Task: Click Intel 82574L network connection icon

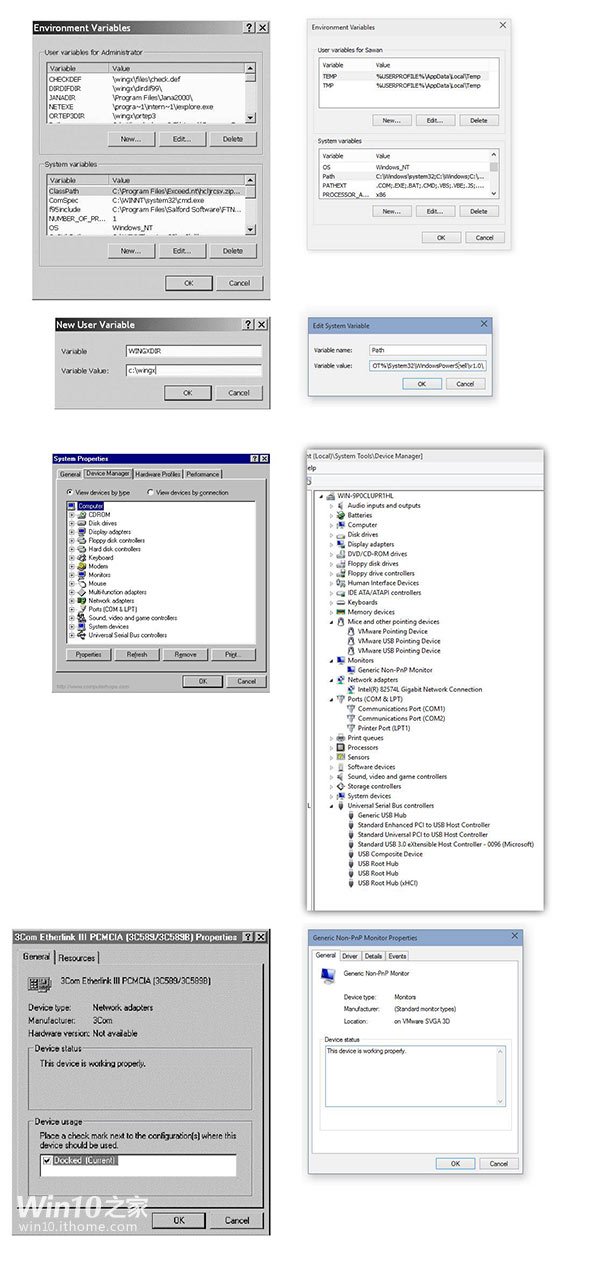Action: 351,689
